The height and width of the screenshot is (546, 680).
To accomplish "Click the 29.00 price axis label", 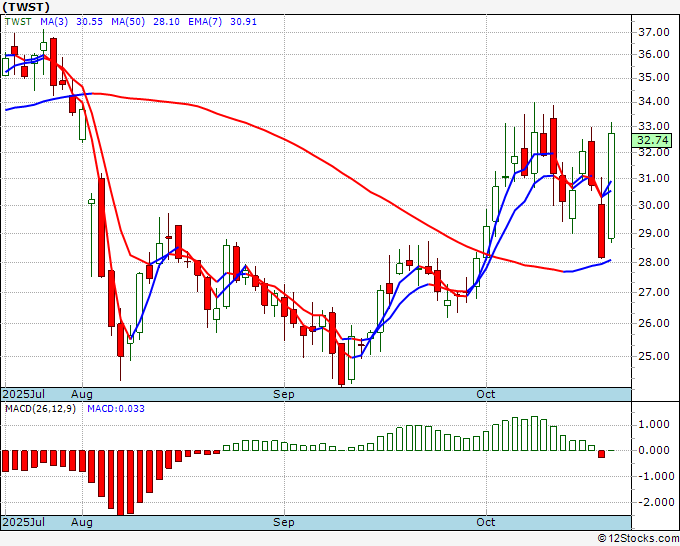I will (654, 233).
